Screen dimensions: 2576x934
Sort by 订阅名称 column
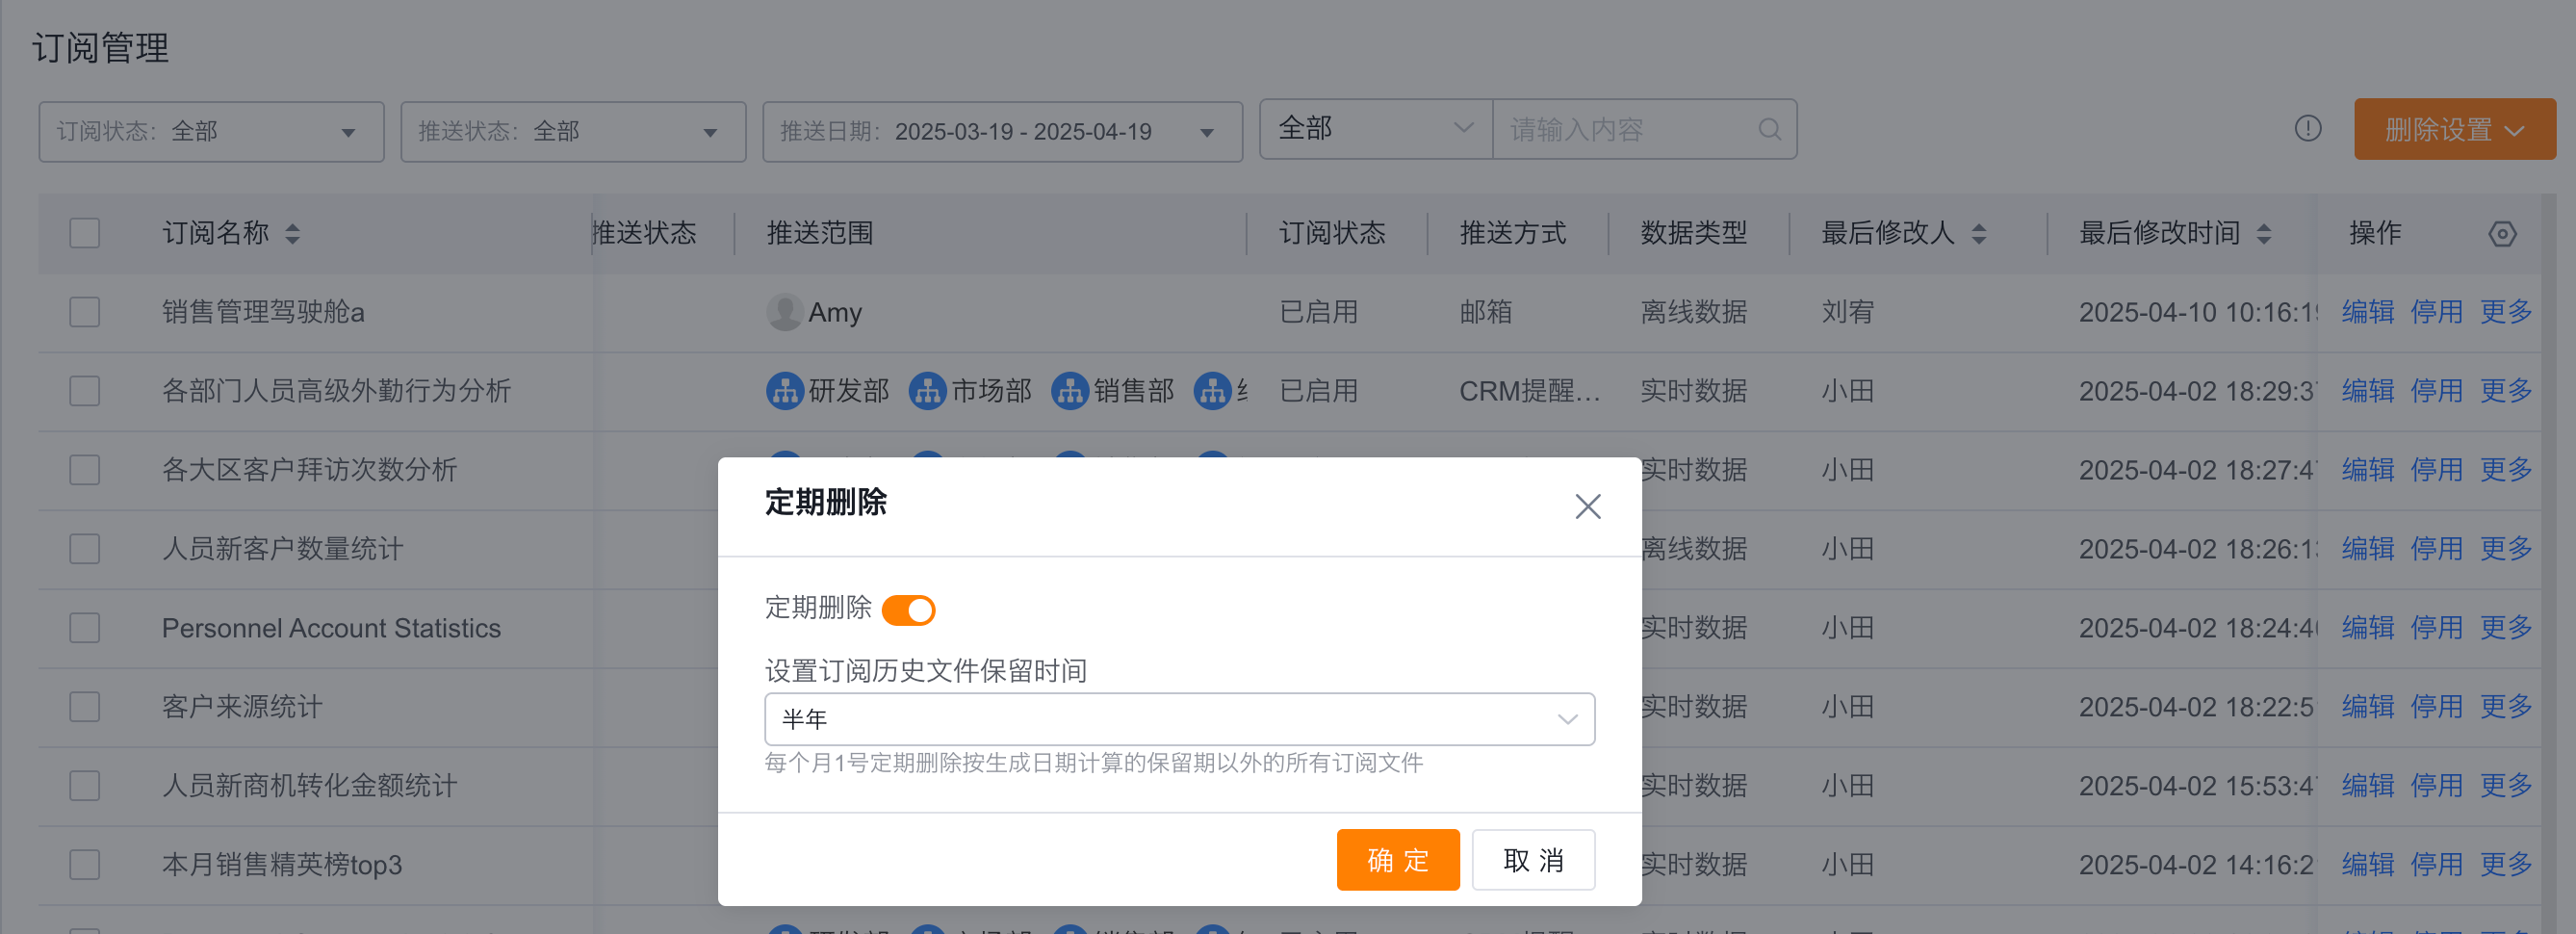[x=292, y=234]
